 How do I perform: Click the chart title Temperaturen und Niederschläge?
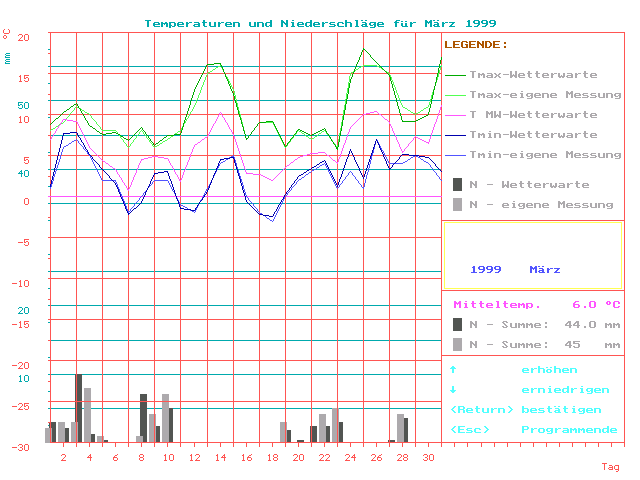point(320,23)
